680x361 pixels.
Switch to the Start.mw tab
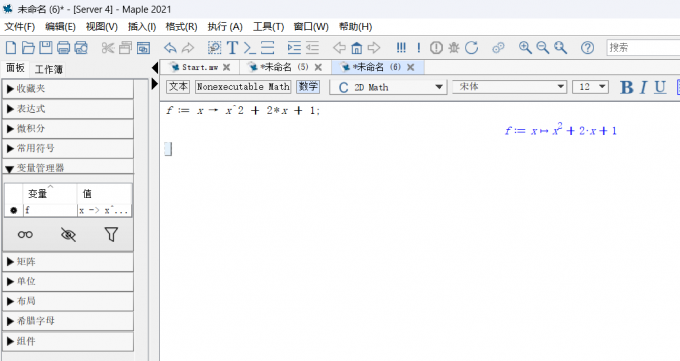point(199,67)
